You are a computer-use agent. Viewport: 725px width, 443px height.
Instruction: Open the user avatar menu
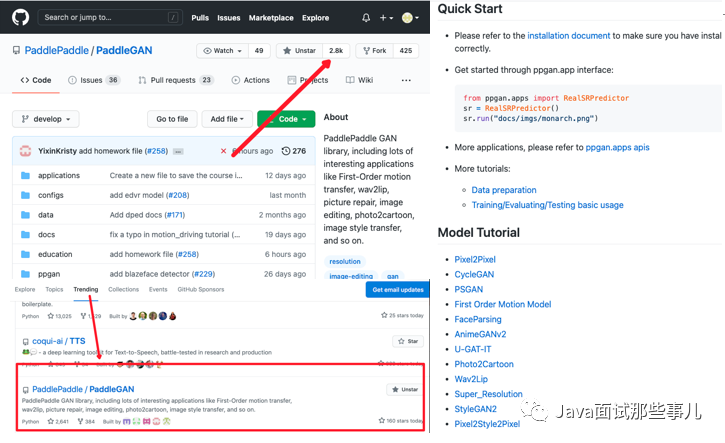410,18
